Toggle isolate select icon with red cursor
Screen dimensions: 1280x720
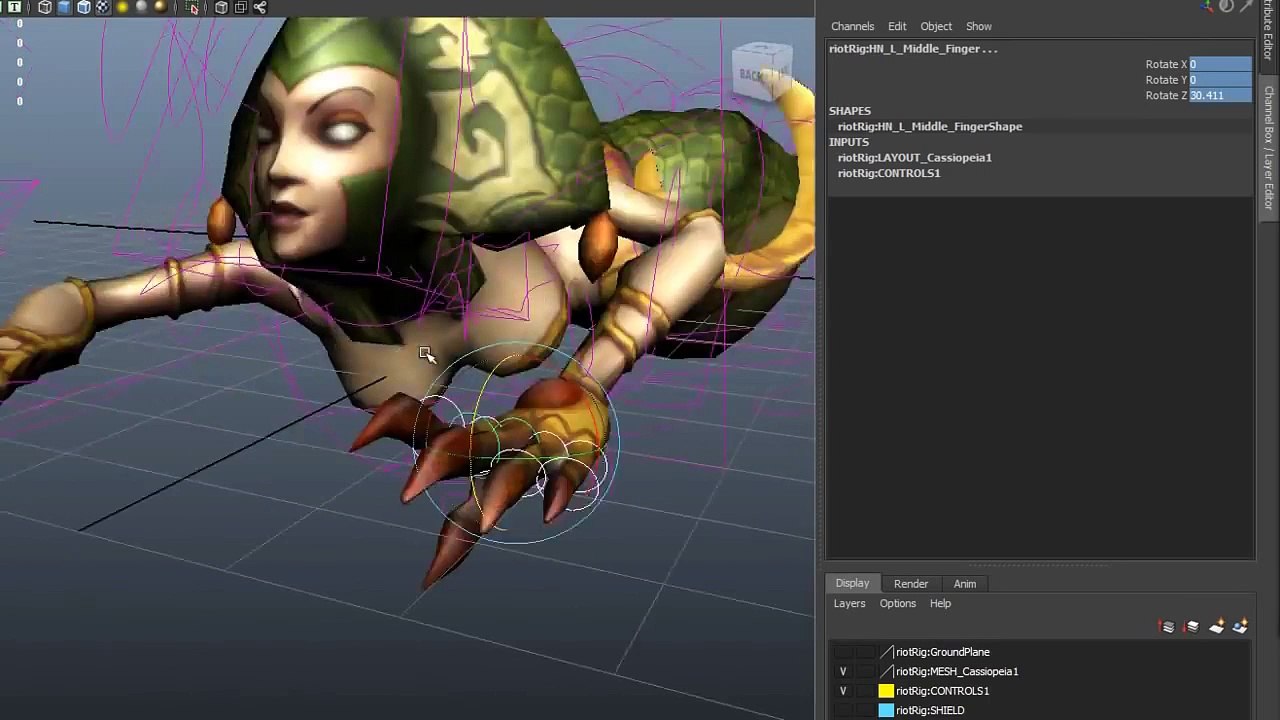tap(192, 7)
